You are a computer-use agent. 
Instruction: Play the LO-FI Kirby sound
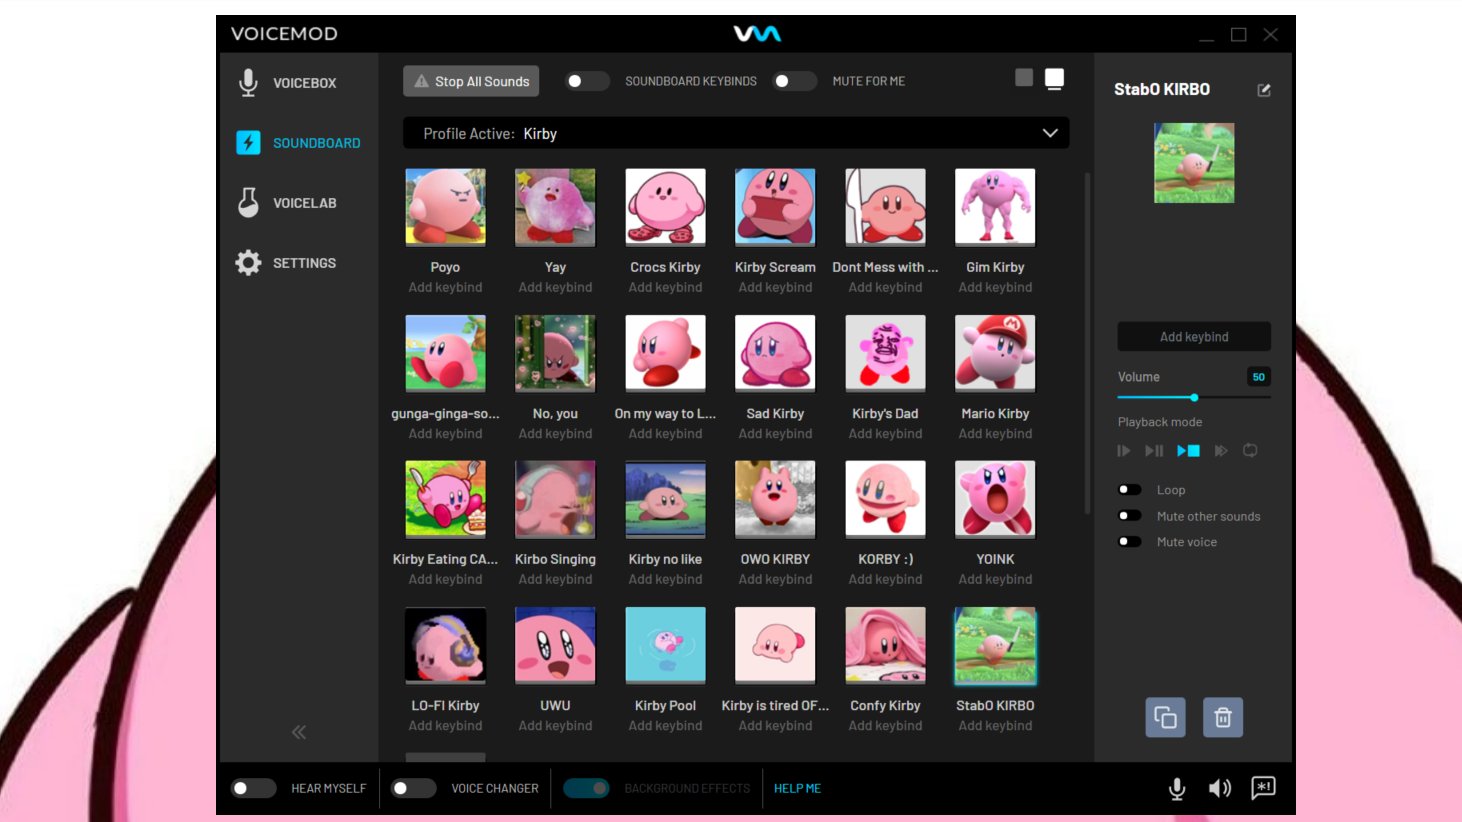tap(445, 645)
